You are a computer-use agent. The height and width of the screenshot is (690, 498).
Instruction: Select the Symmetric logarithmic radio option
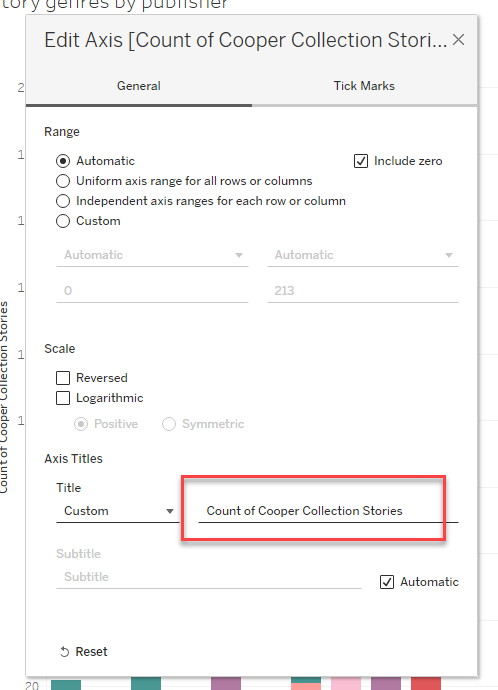[x=169, y=424]
